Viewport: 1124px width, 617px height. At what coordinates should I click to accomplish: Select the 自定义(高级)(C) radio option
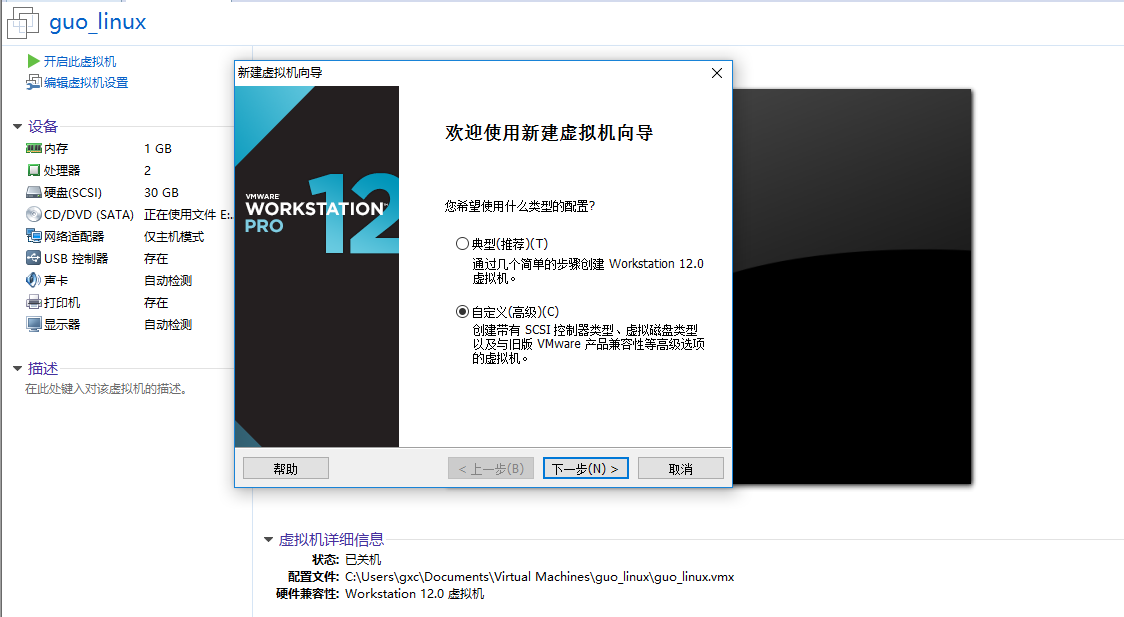click(x=462, y=312)
